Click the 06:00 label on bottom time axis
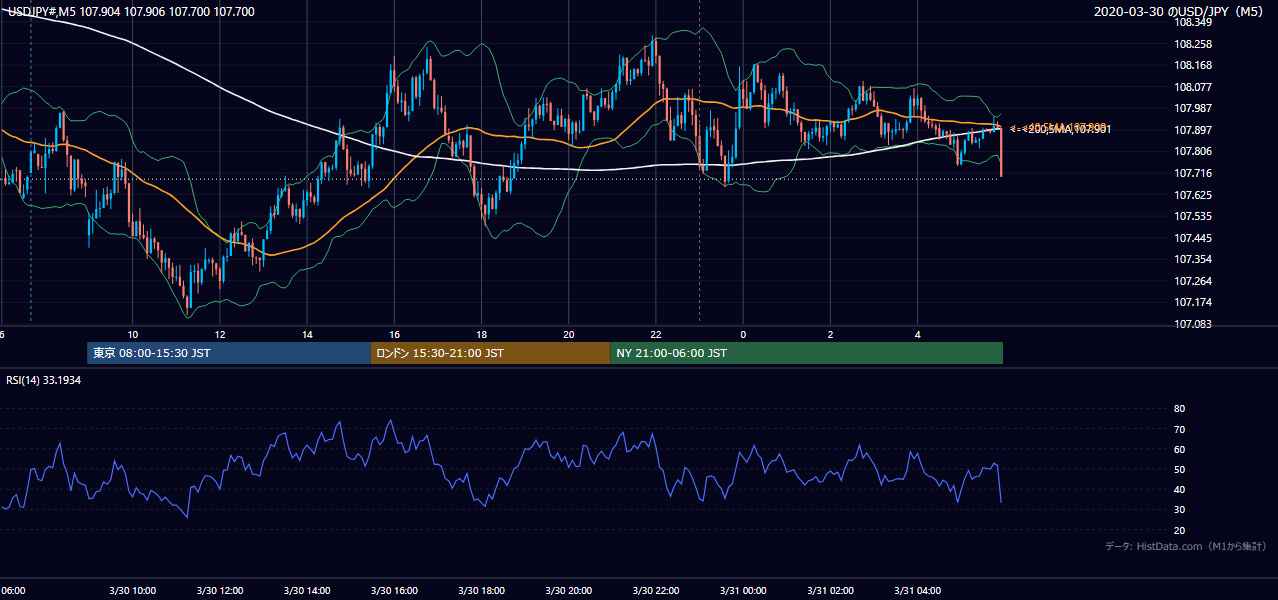1278x600 pixels. tap(13, 590)
